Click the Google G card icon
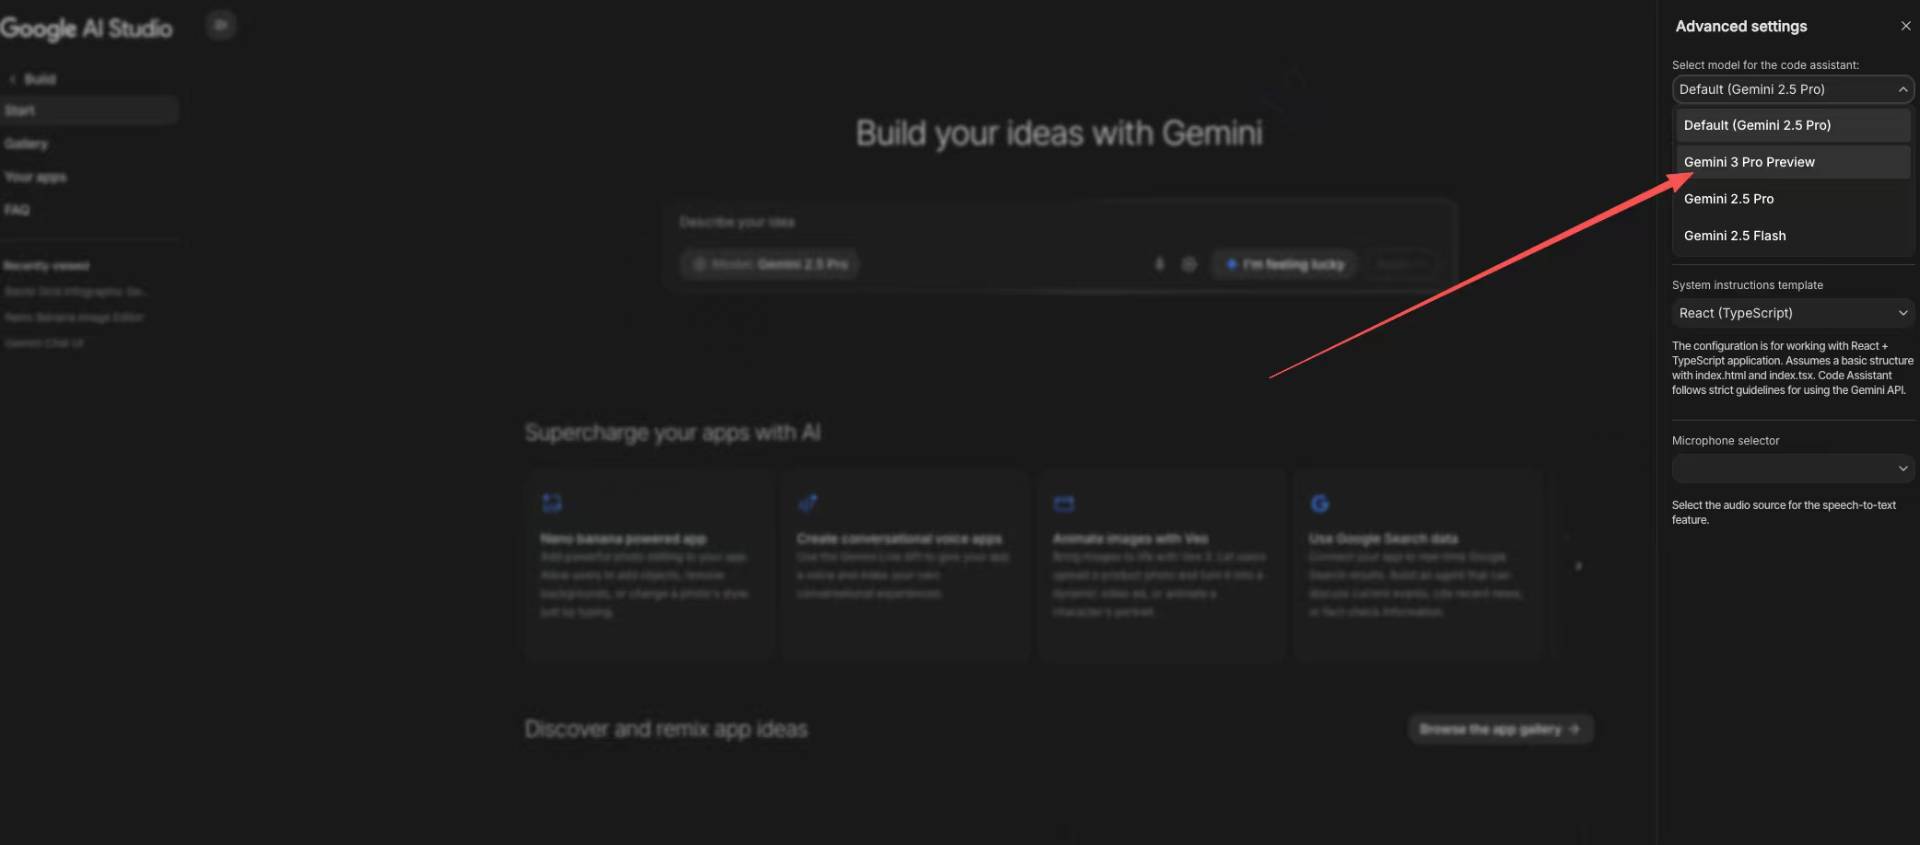 pos(1320,503)
